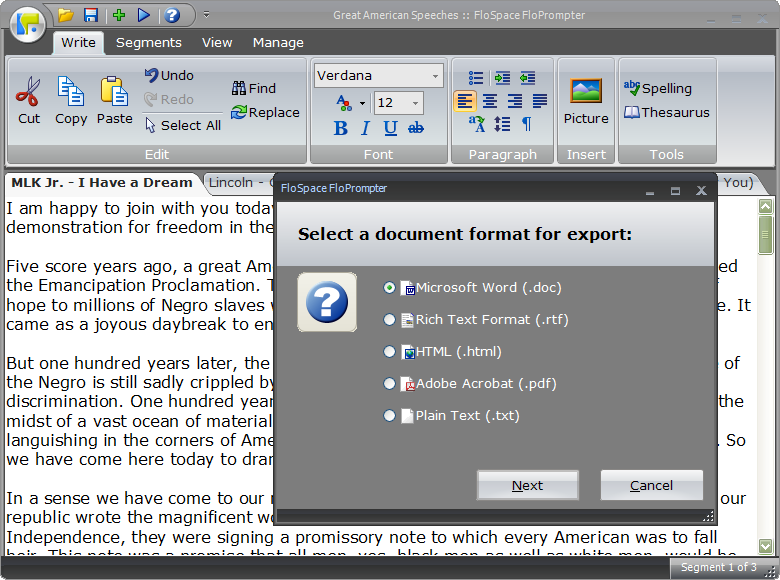This screenshot has height=580, width=780.
Task: Click the large question mark dialog icon
Action: coord(327,302)
